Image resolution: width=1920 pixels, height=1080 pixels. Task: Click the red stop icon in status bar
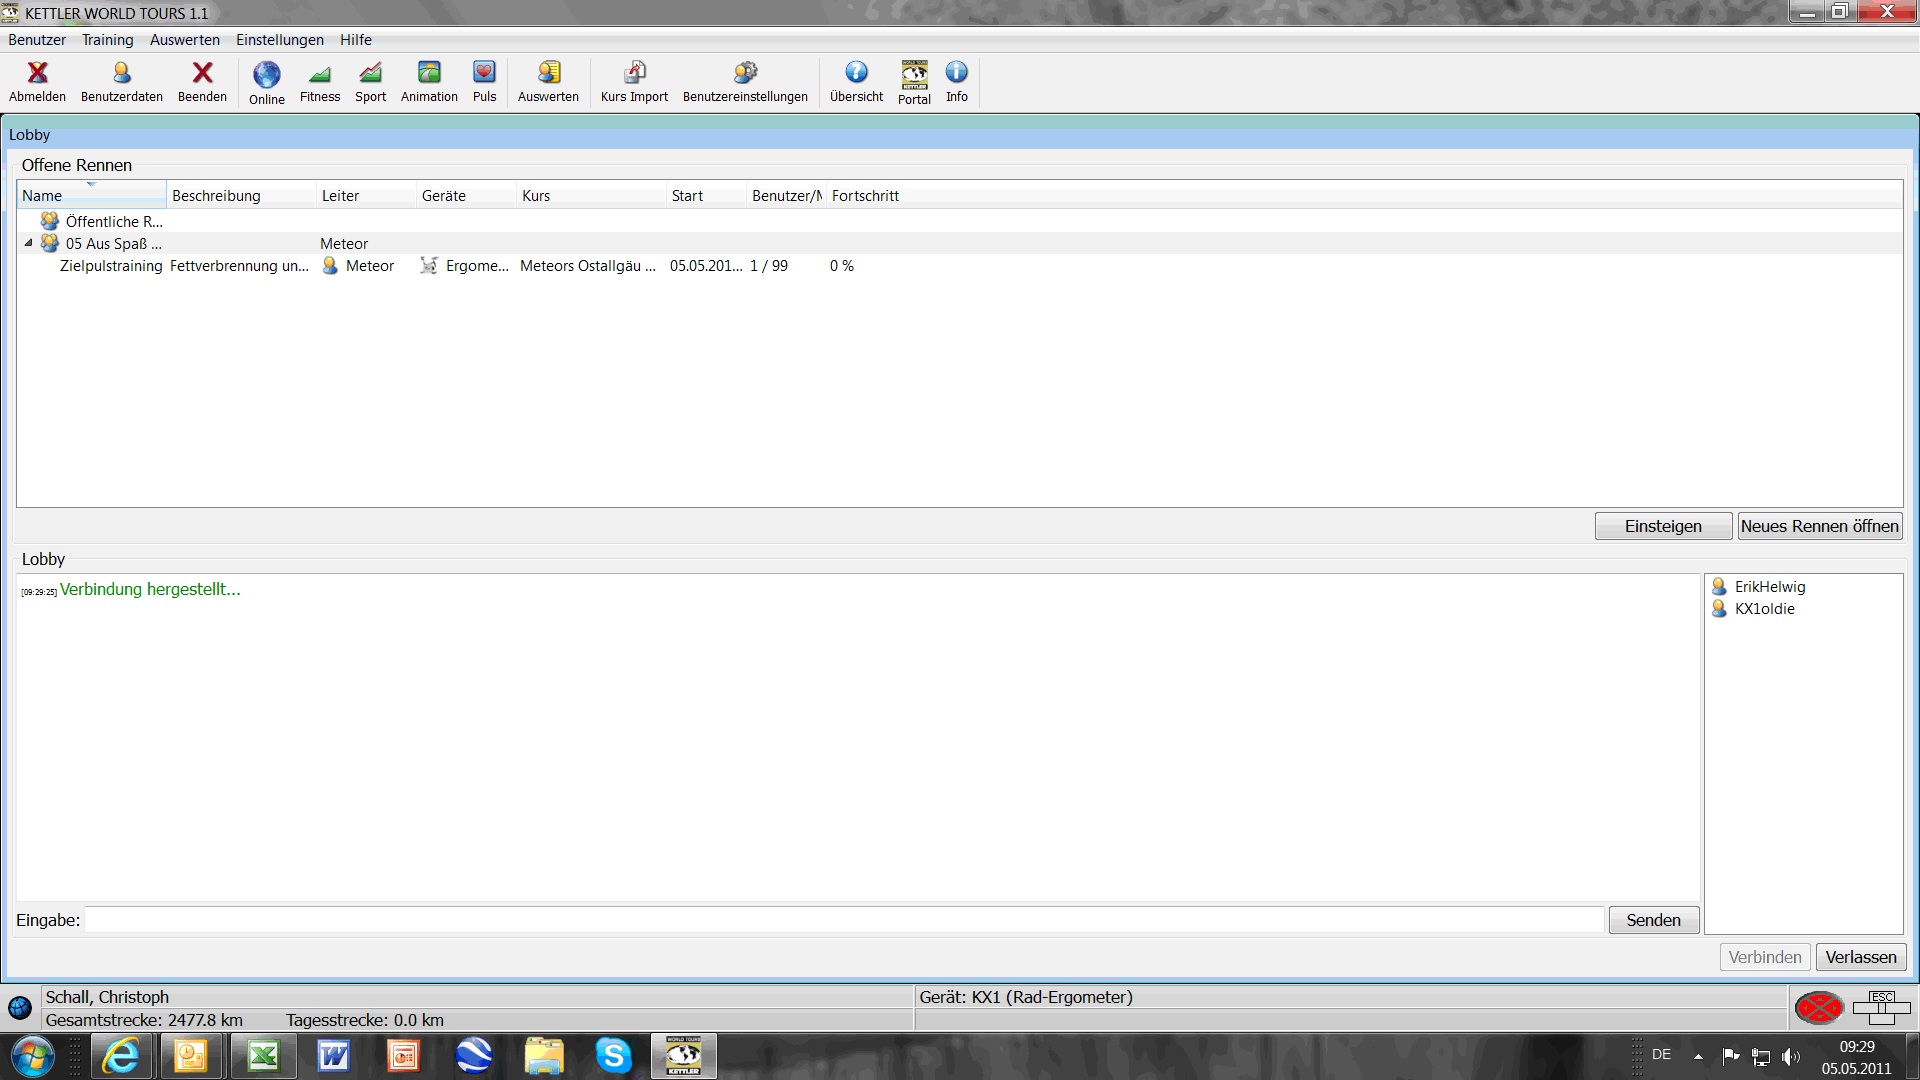[x=1818, y=1007]
